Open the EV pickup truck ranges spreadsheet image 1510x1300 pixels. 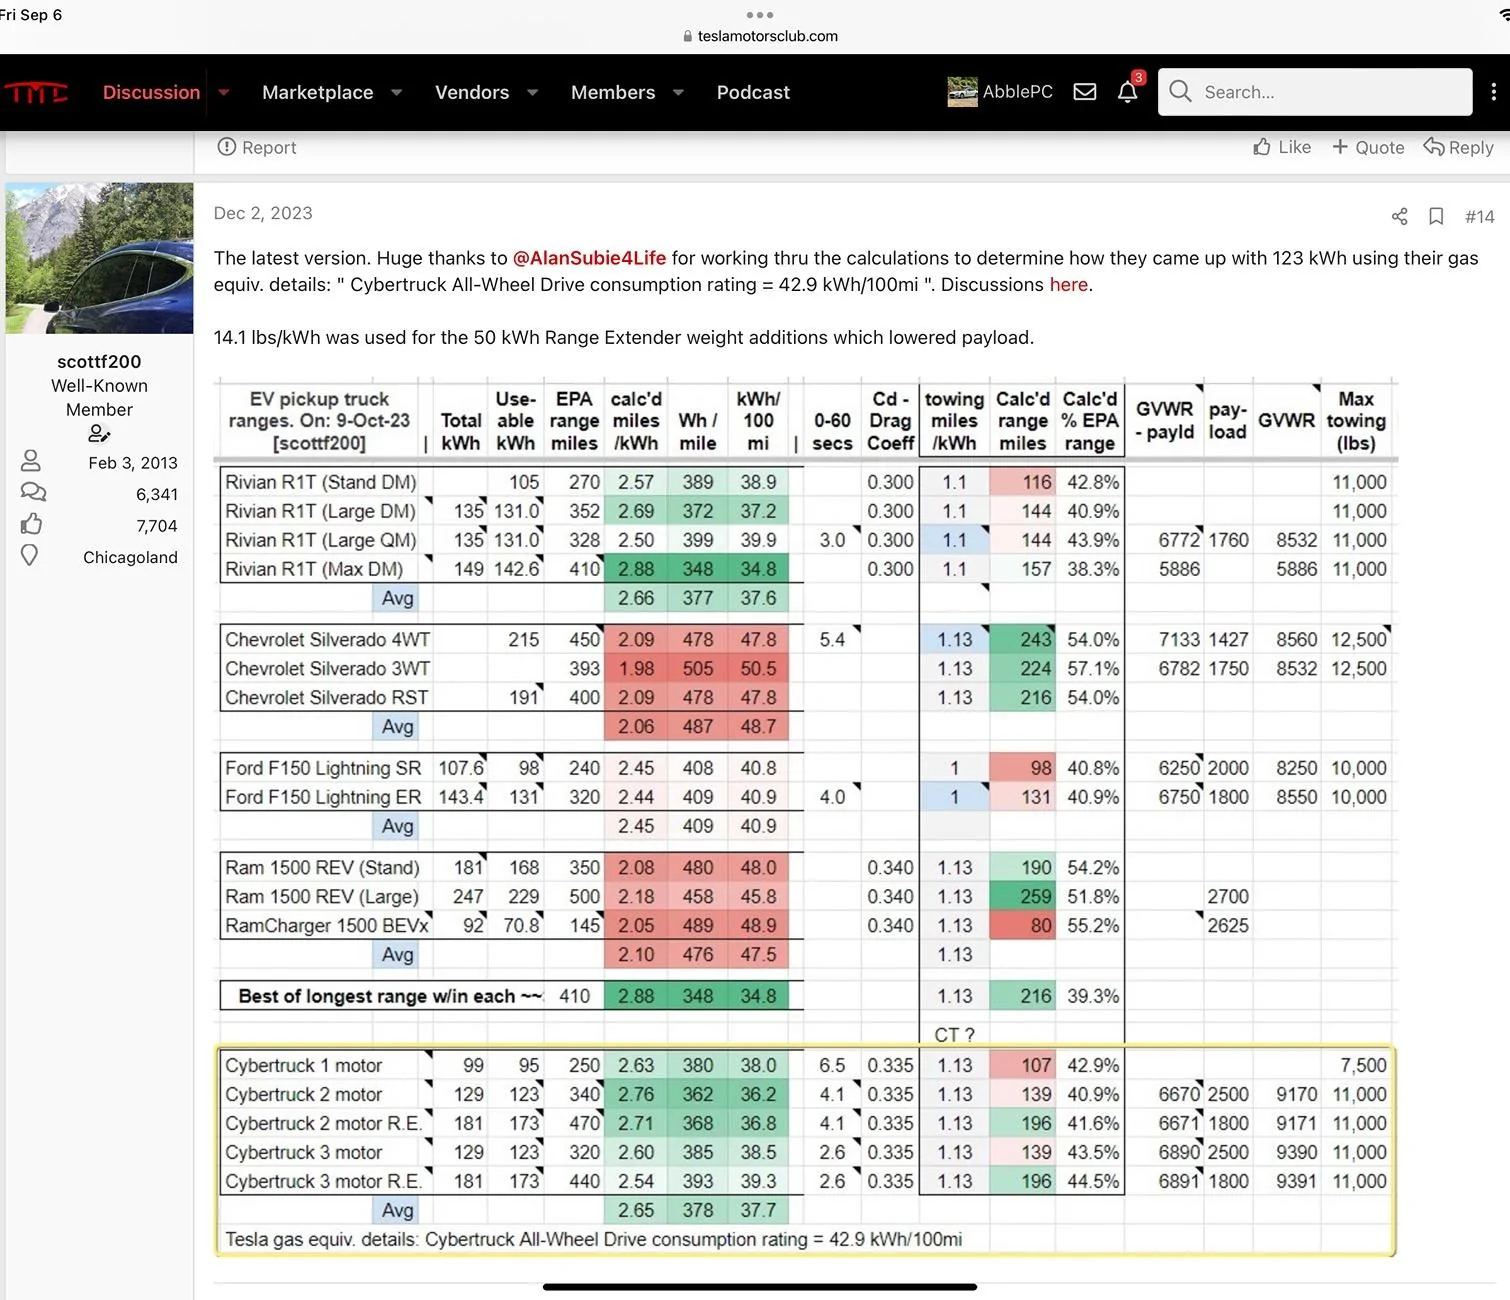coord(805,818)
